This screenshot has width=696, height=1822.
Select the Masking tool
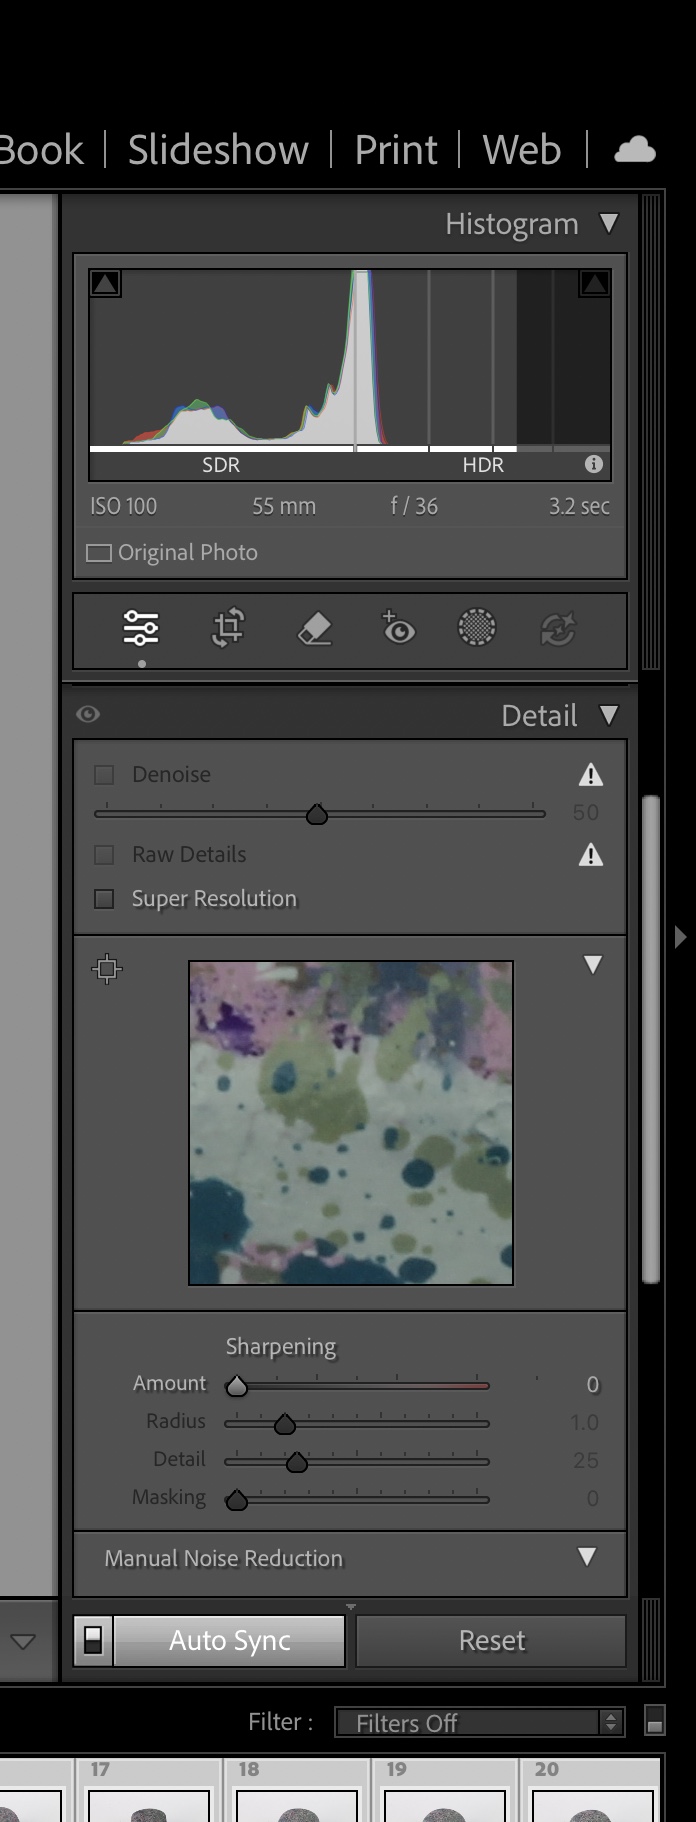476,628
